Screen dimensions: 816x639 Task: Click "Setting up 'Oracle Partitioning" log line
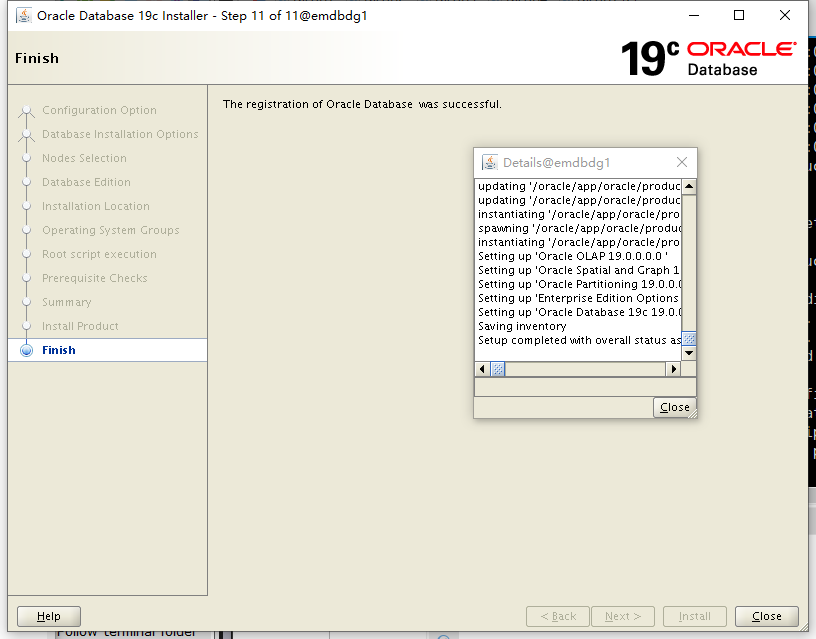click(x=579, y=284)
